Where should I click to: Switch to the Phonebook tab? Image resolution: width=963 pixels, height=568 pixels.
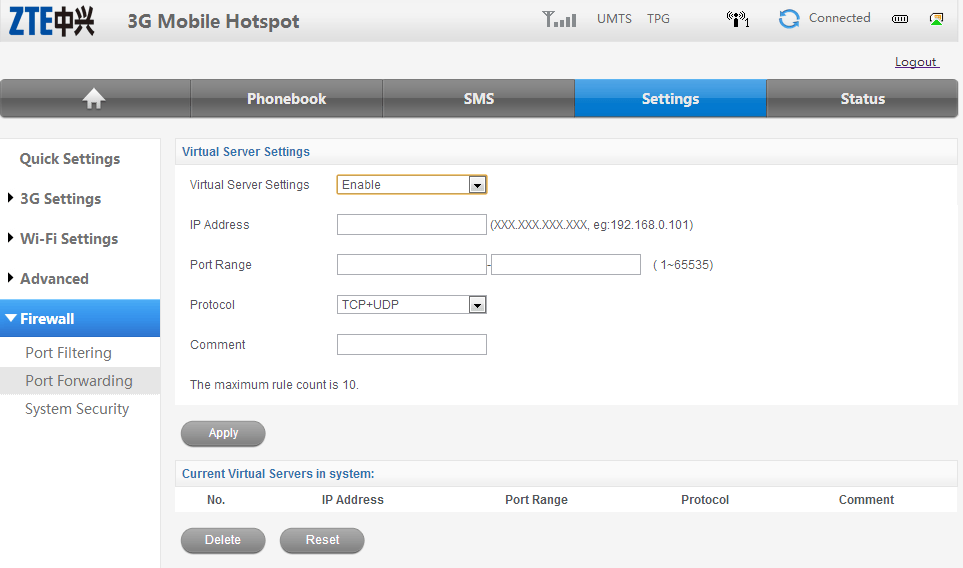click(286, 99)
